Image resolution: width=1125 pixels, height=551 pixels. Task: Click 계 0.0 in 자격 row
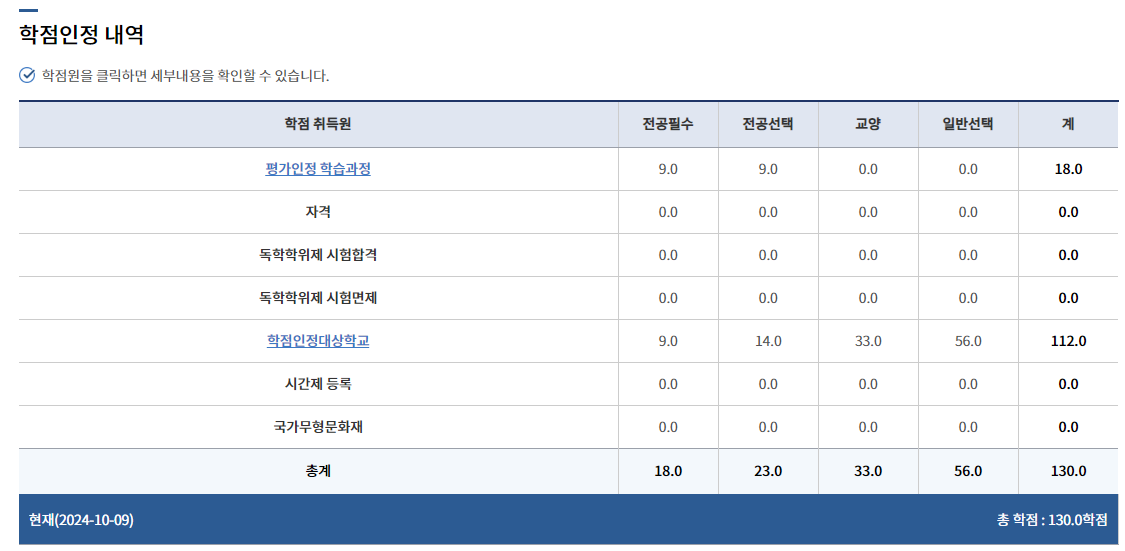click(x=1068, y=212)
